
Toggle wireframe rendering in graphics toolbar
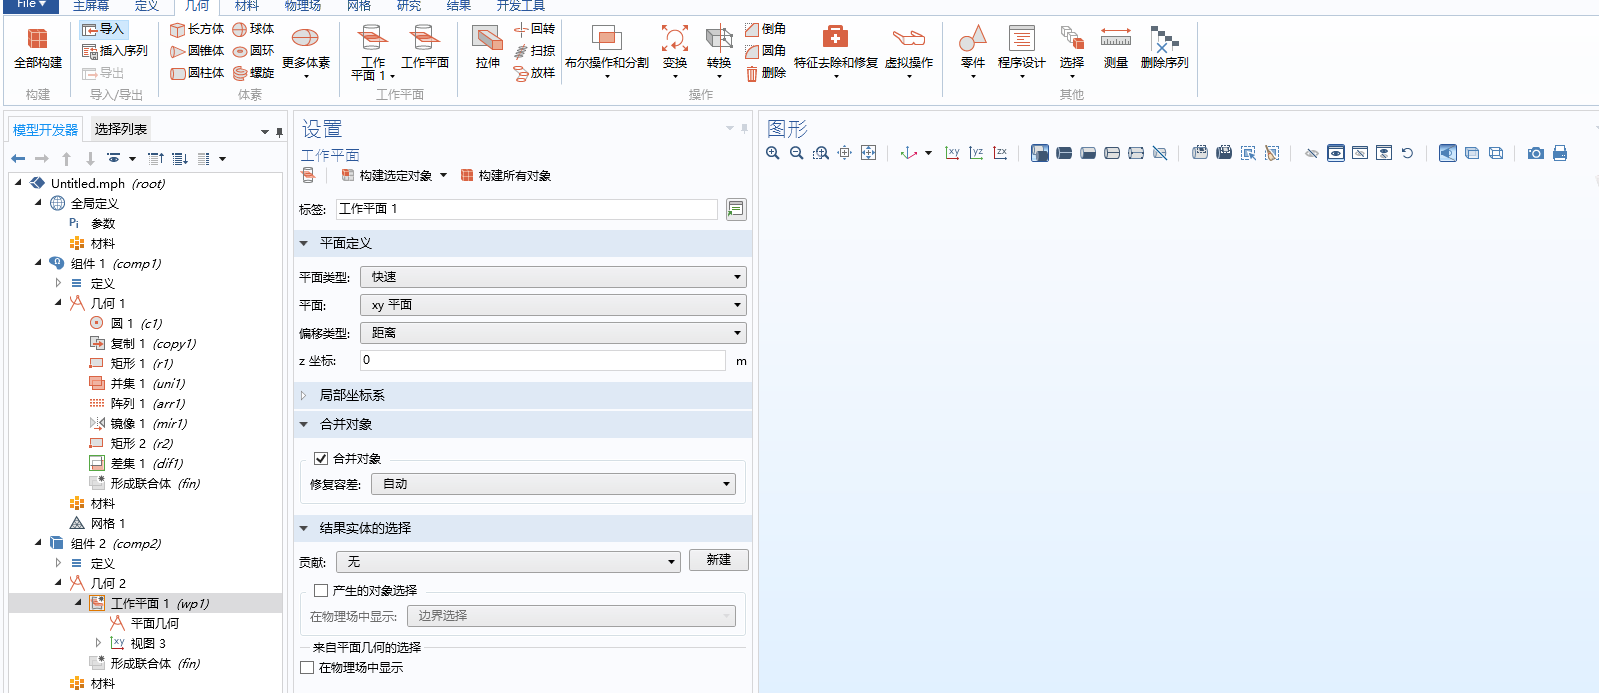tap(1496, 153)
